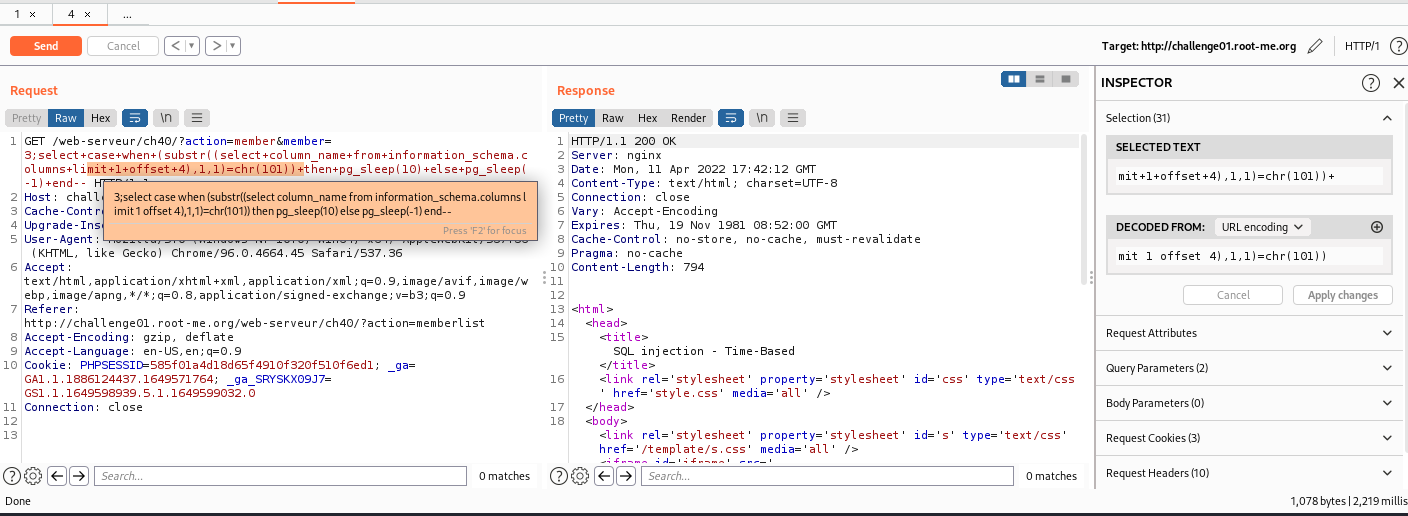The image size is (1408, 516).
Task: Toggle word wrap icon in Response panel
Action: point(731,118)
